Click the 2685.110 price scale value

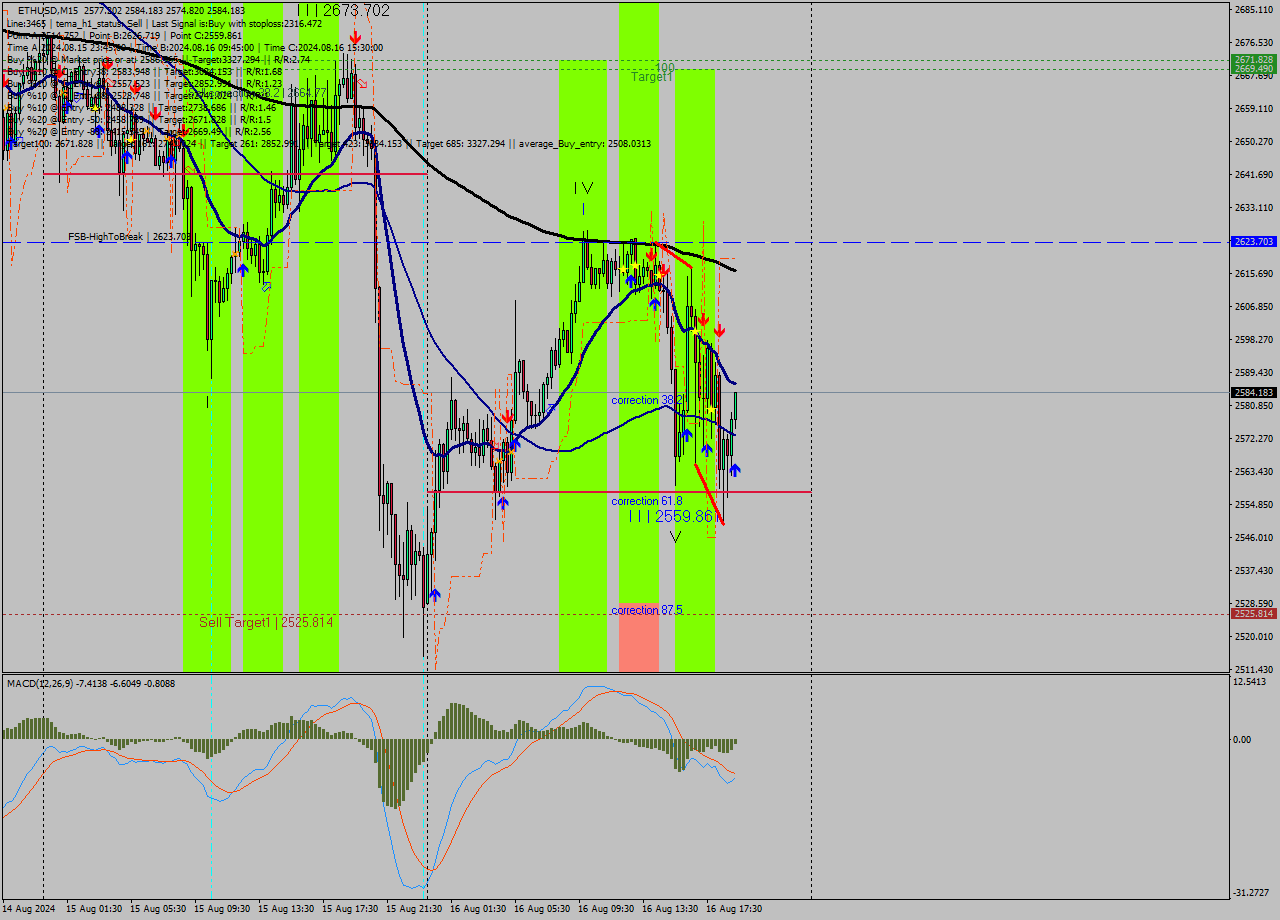pos(1253,10)
